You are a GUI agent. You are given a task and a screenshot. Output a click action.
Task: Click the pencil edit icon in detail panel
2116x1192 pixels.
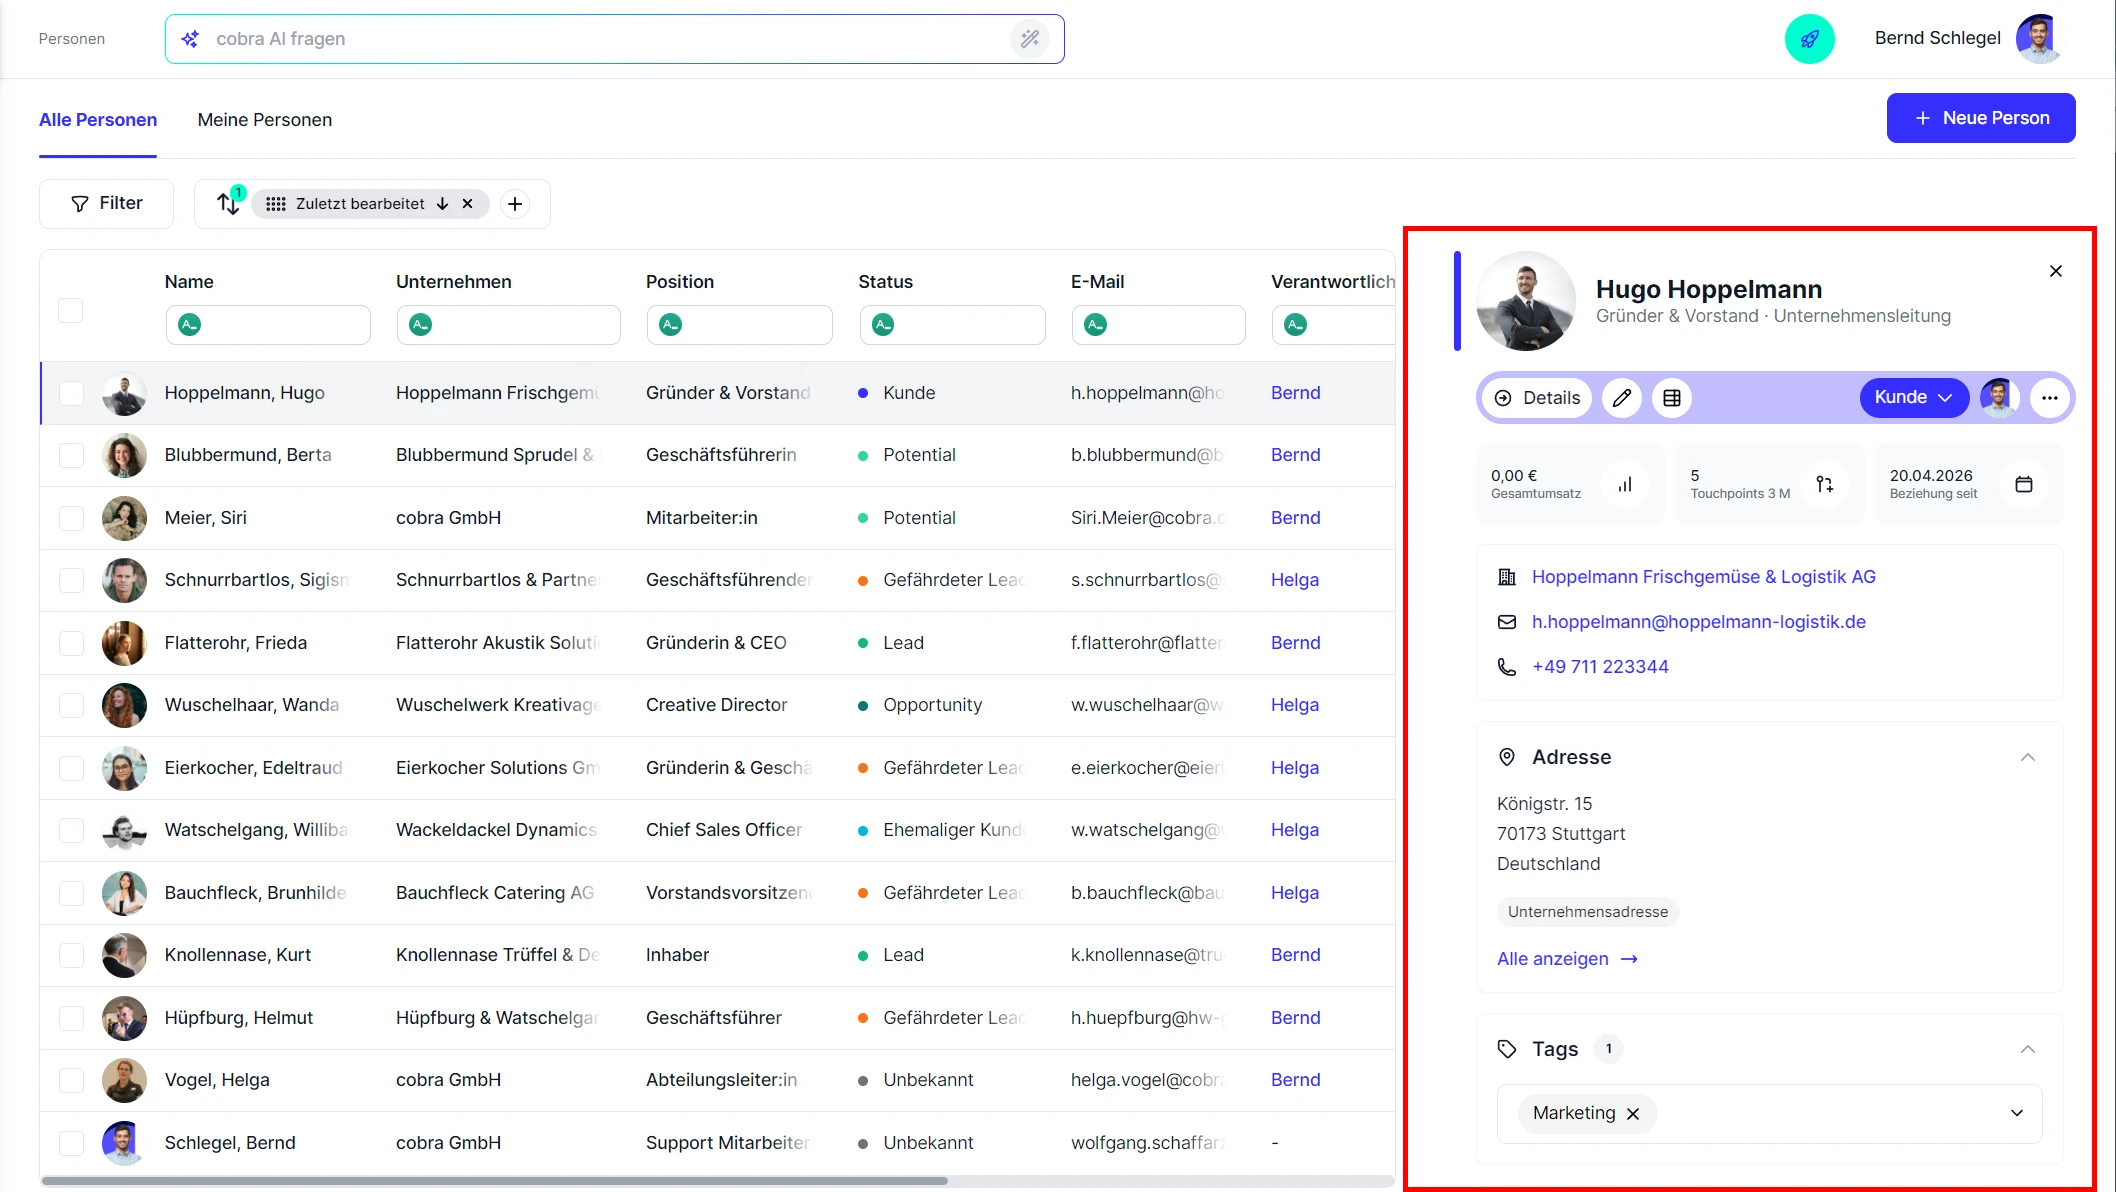tap(1622, 398)
